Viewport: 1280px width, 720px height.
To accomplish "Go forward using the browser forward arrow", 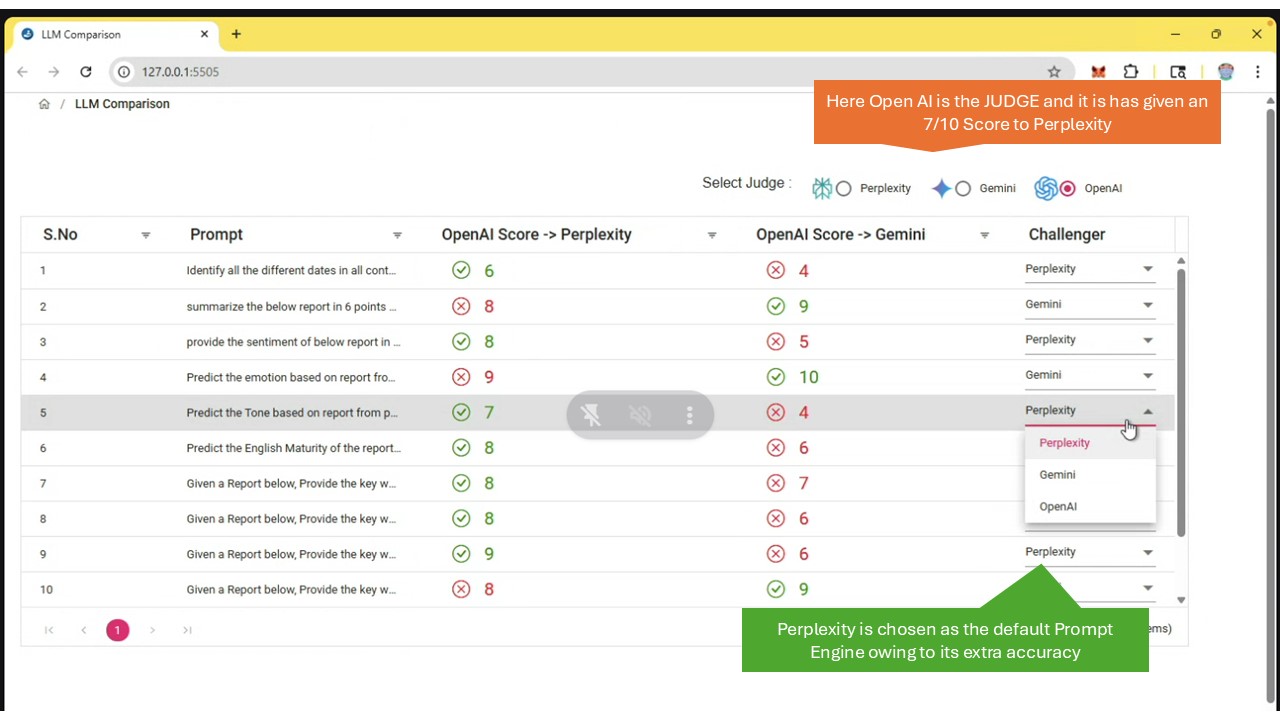I will pyautogui.click(x=54, y=72).
